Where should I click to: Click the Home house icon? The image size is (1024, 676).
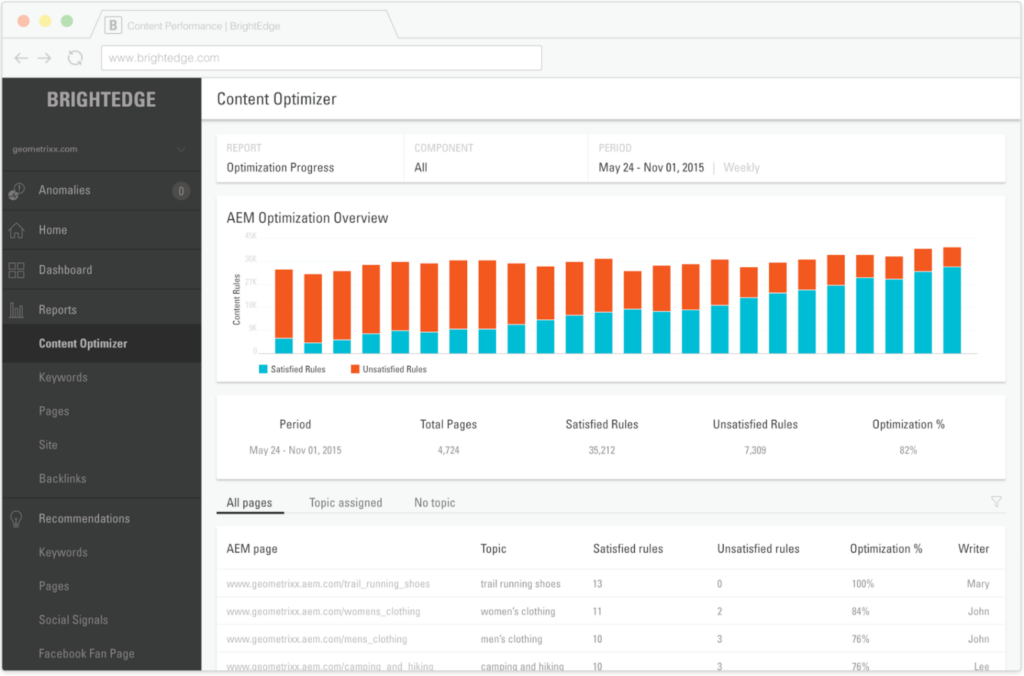pos(17,230)
